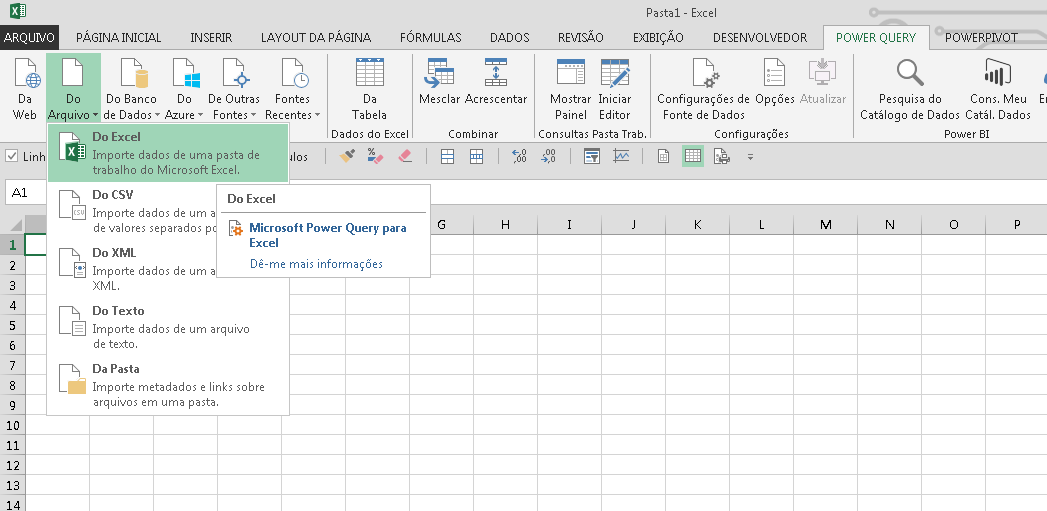Image resolution: width=1047 pixels, height=511 pixels.
Task: Select column M header
Action: (825, 224)
